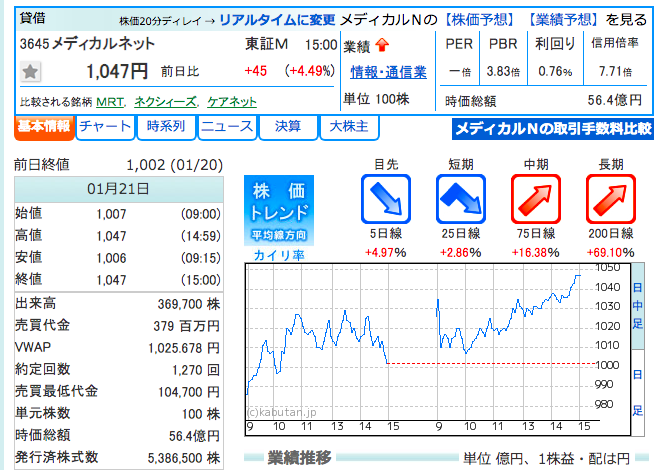This screenshot has width=659, height=470.
Task: Click the 安値 1,006 value
Action: tap(111, 258)
